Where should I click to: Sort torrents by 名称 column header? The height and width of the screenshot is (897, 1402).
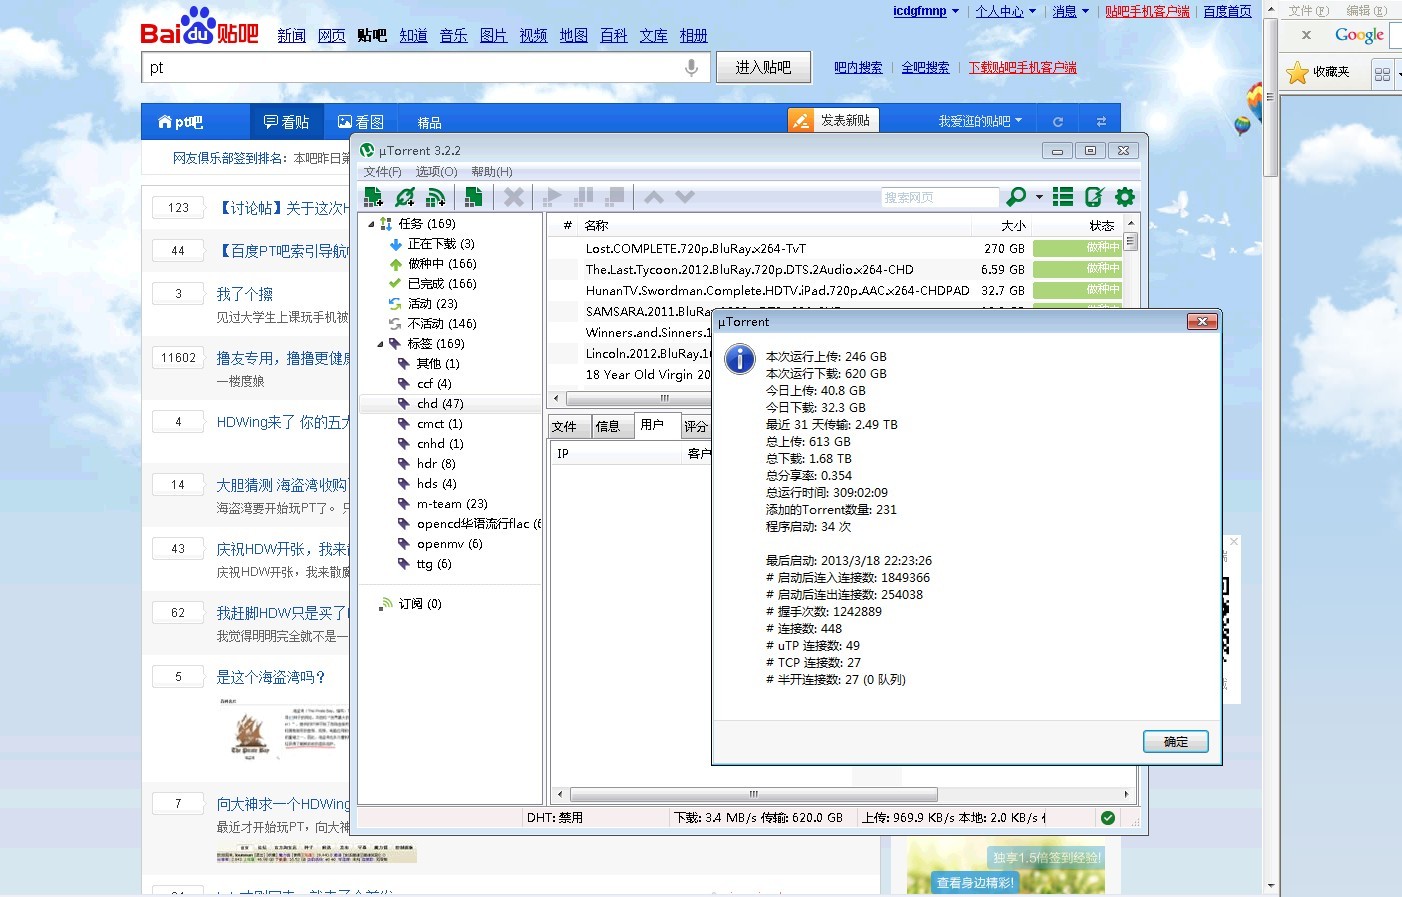(x=776, y=226)
